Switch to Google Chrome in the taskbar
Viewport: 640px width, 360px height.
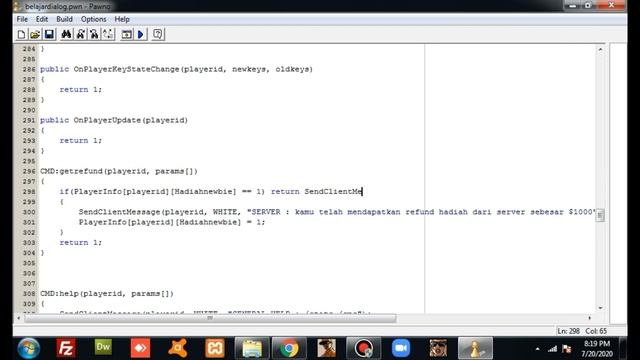pyautogui.click(x=289, y=348)
